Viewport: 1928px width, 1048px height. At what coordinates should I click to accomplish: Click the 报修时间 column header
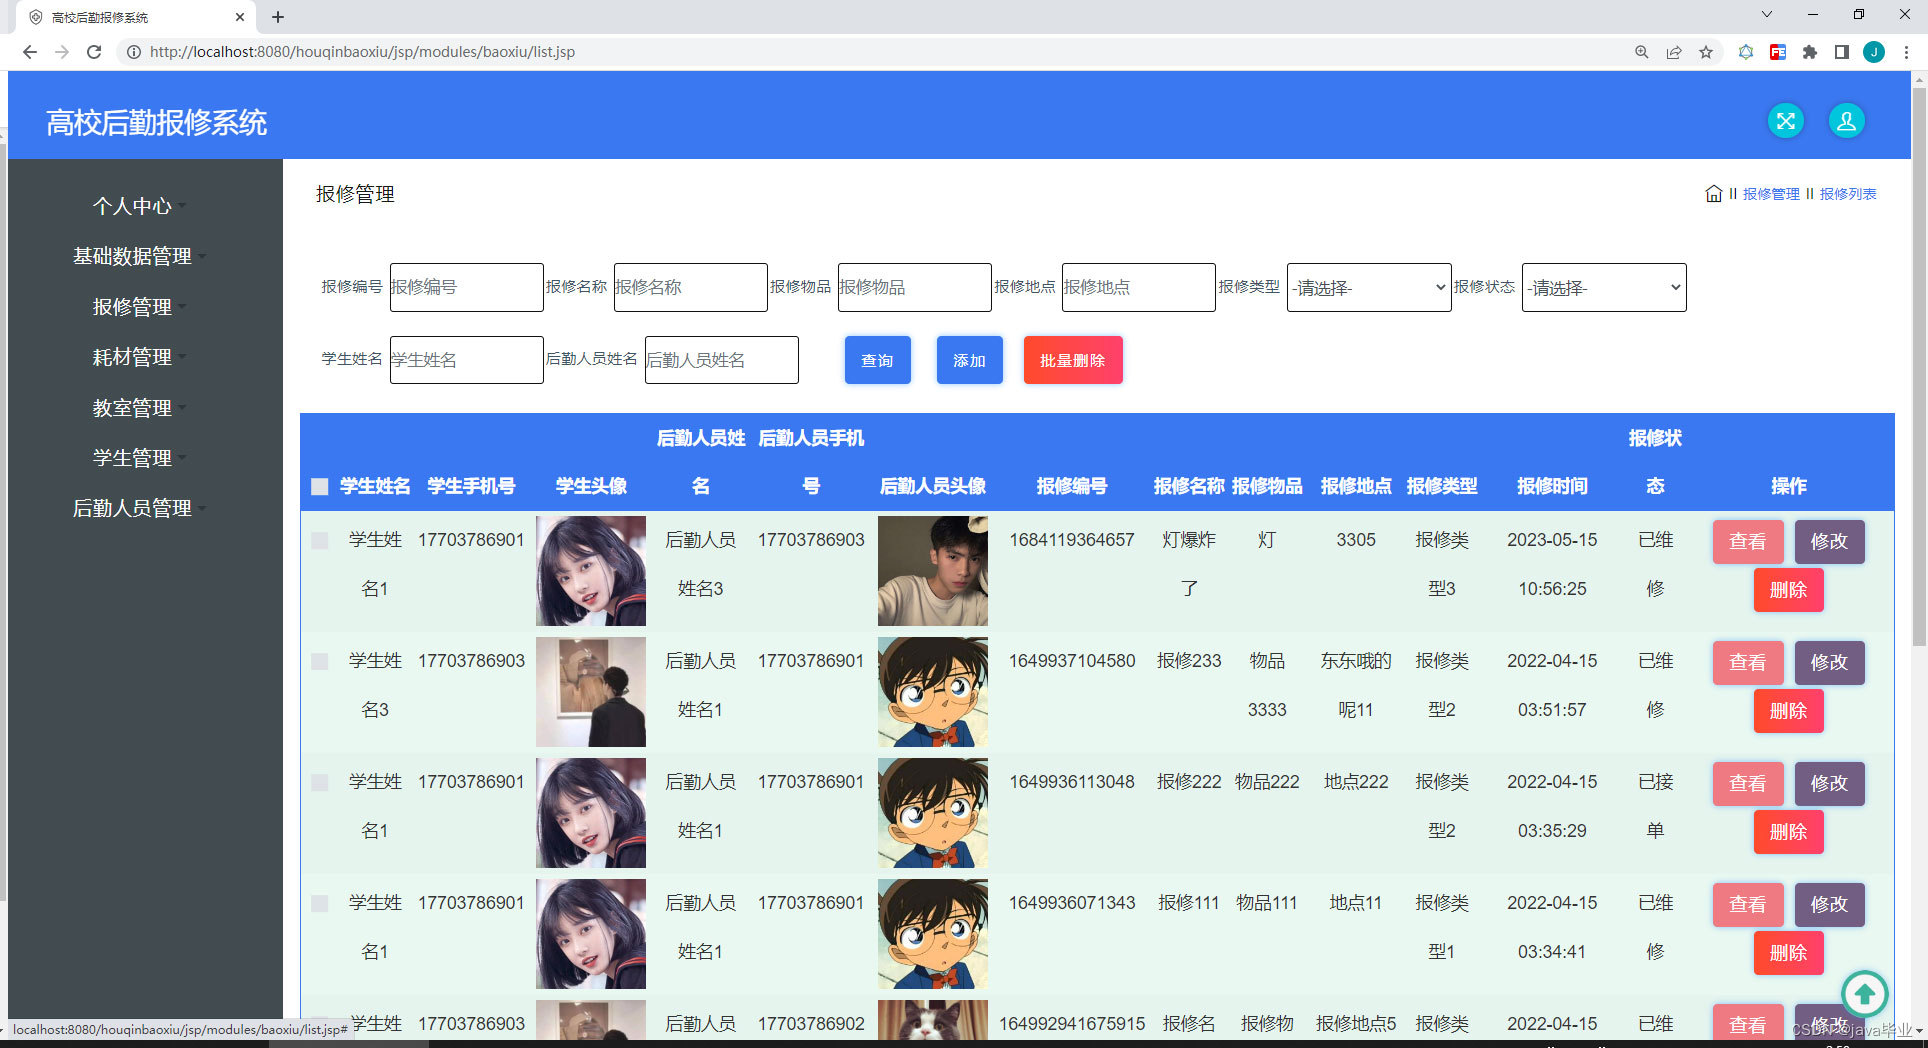click(x=1552, y=486)
